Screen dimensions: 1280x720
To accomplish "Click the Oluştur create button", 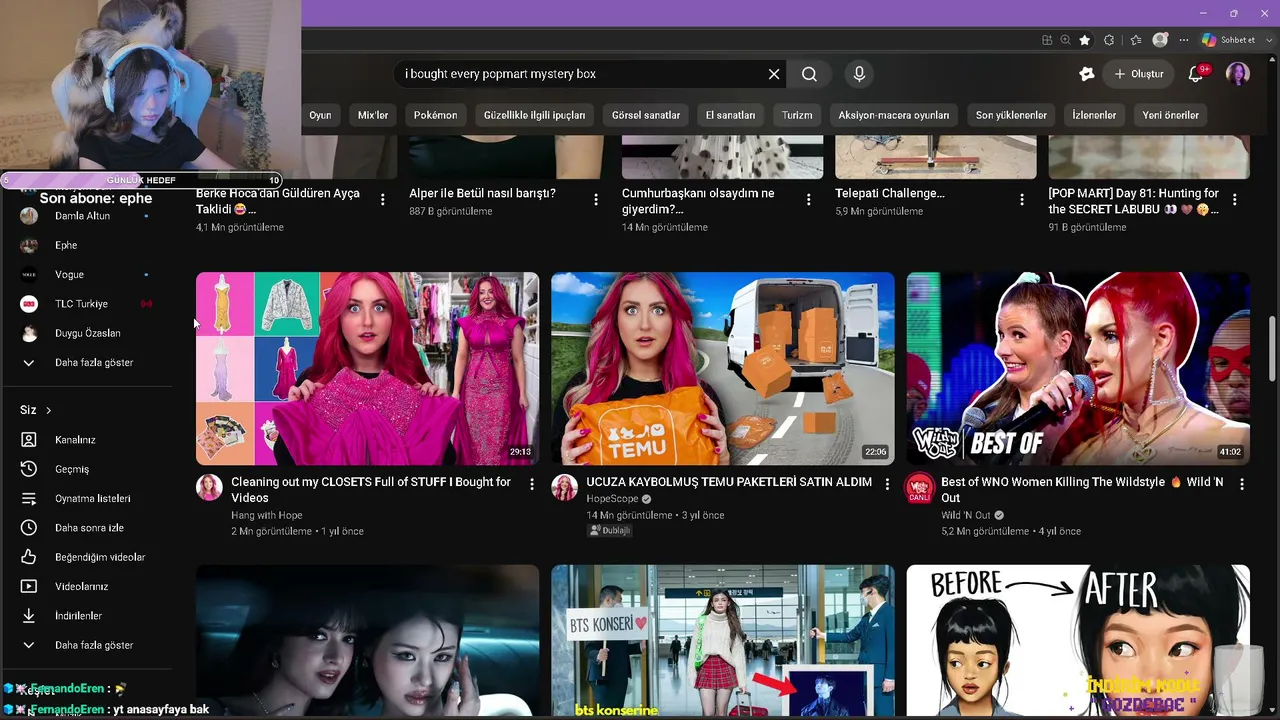I will pos(1139,74).
